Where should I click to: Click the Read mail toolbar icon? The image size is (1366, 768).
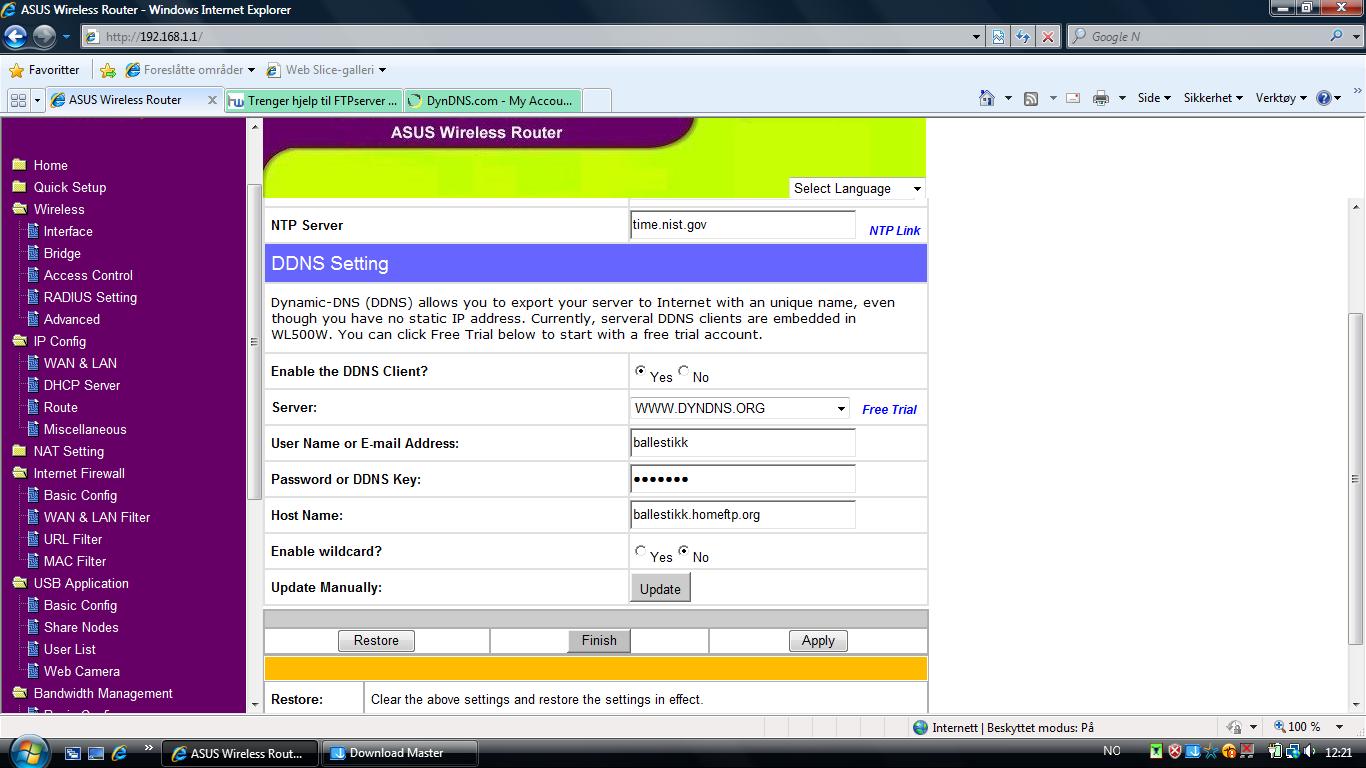(x=1073, y=98)
